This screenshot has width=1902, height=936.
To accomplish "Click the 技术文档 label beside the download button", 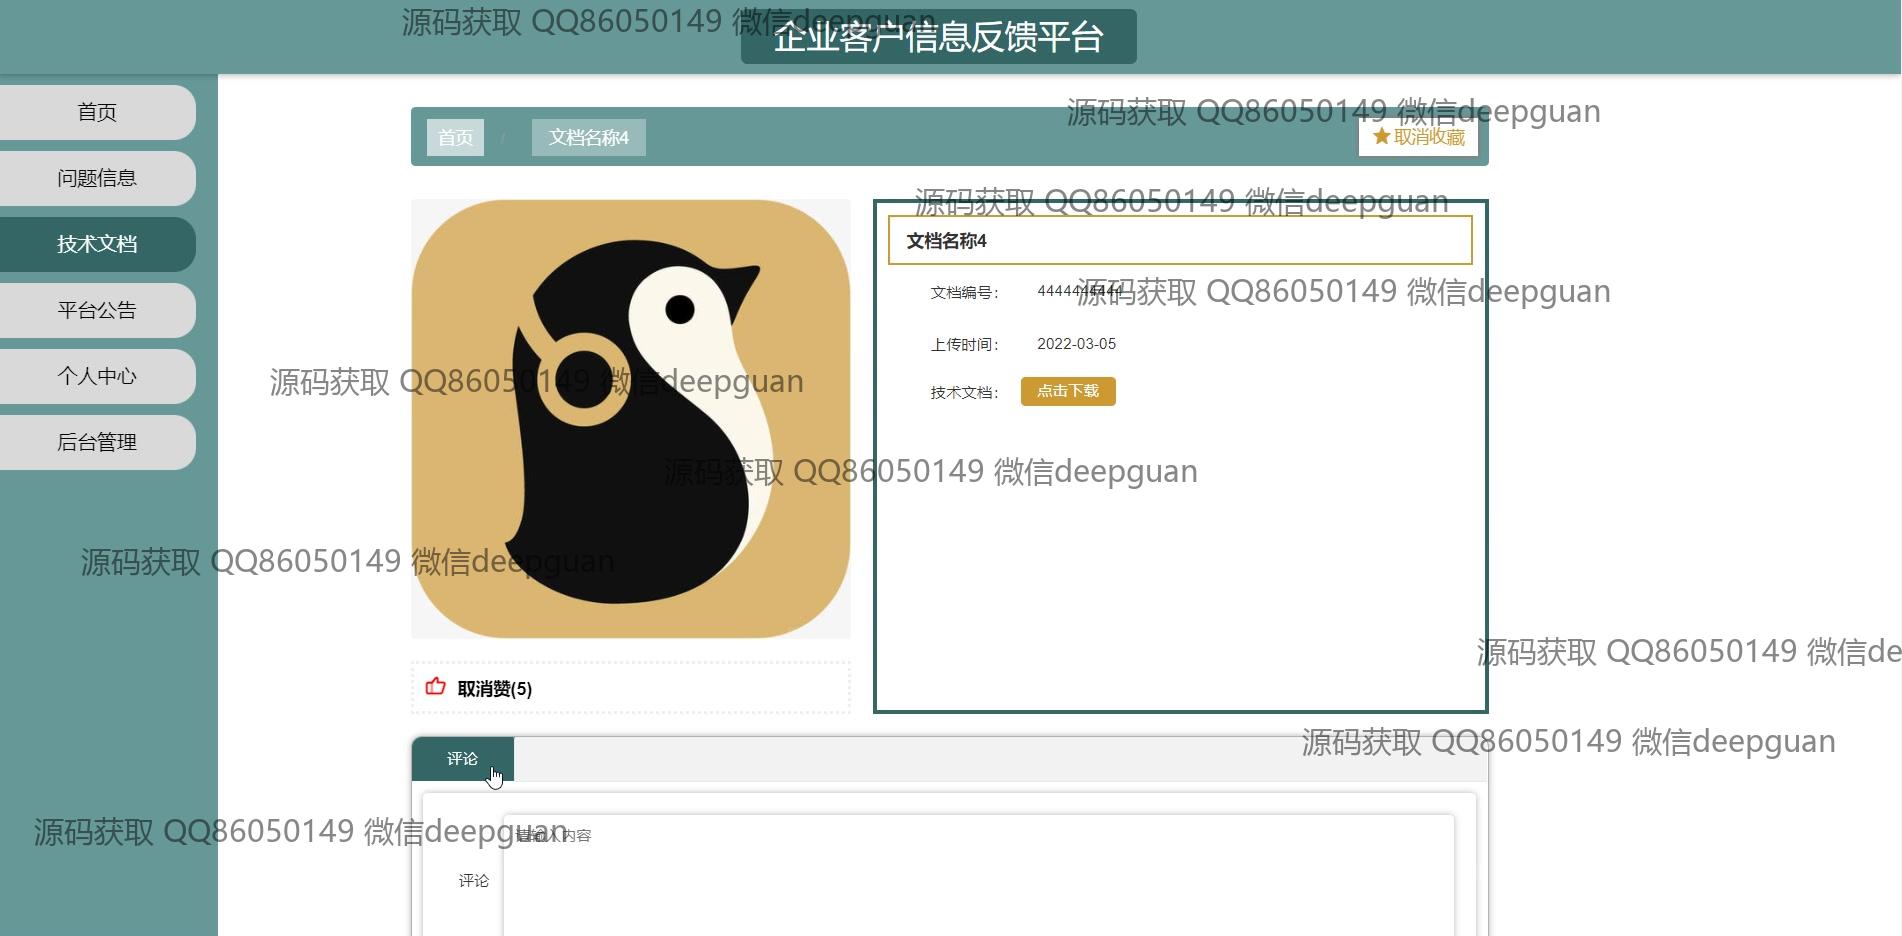I will [964, 392].
